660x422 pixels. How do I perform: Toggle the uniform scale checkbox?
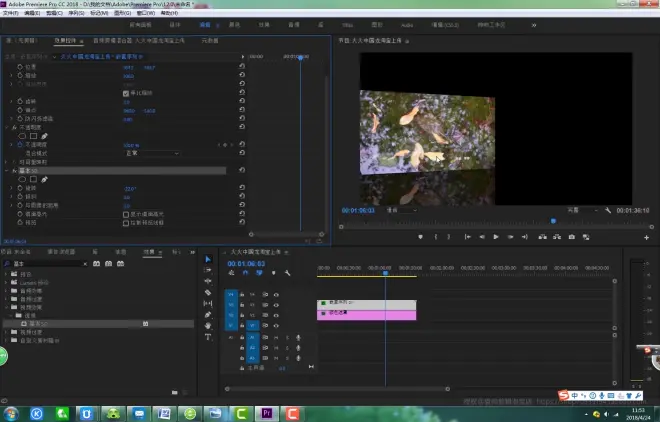click(x=126, y=93)
